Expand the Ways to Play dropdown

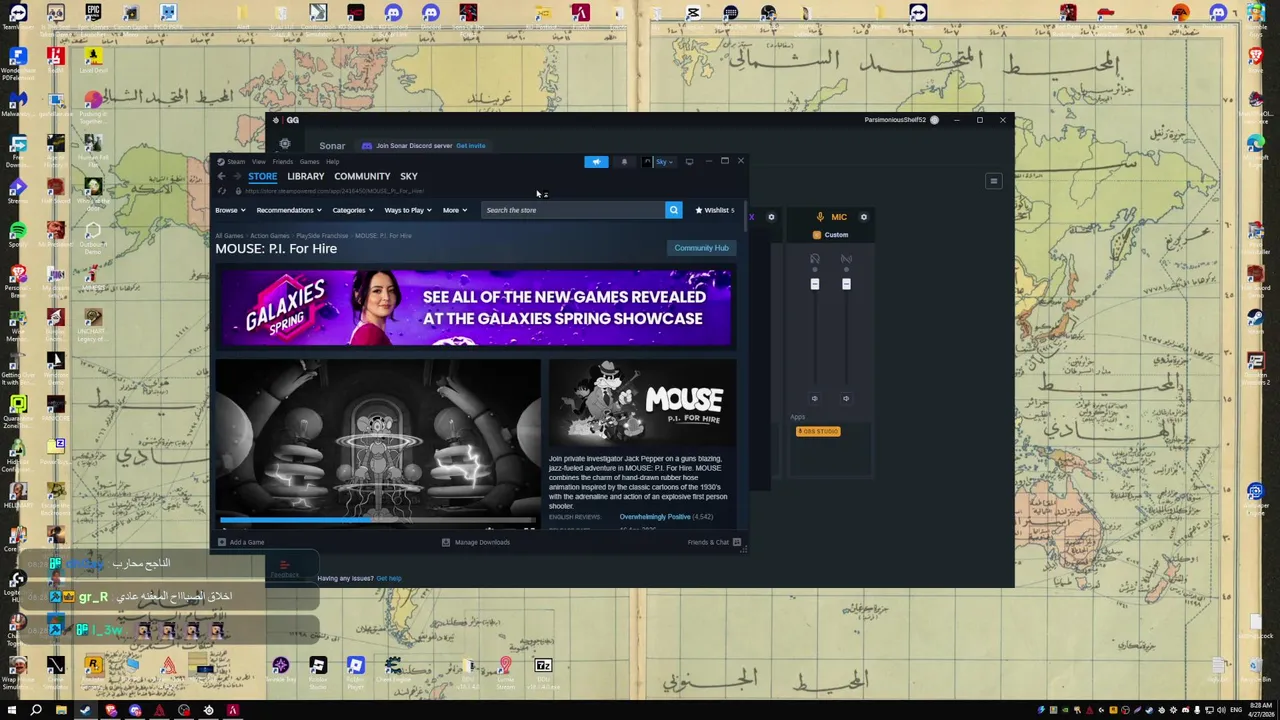click(x=408, y=210)
